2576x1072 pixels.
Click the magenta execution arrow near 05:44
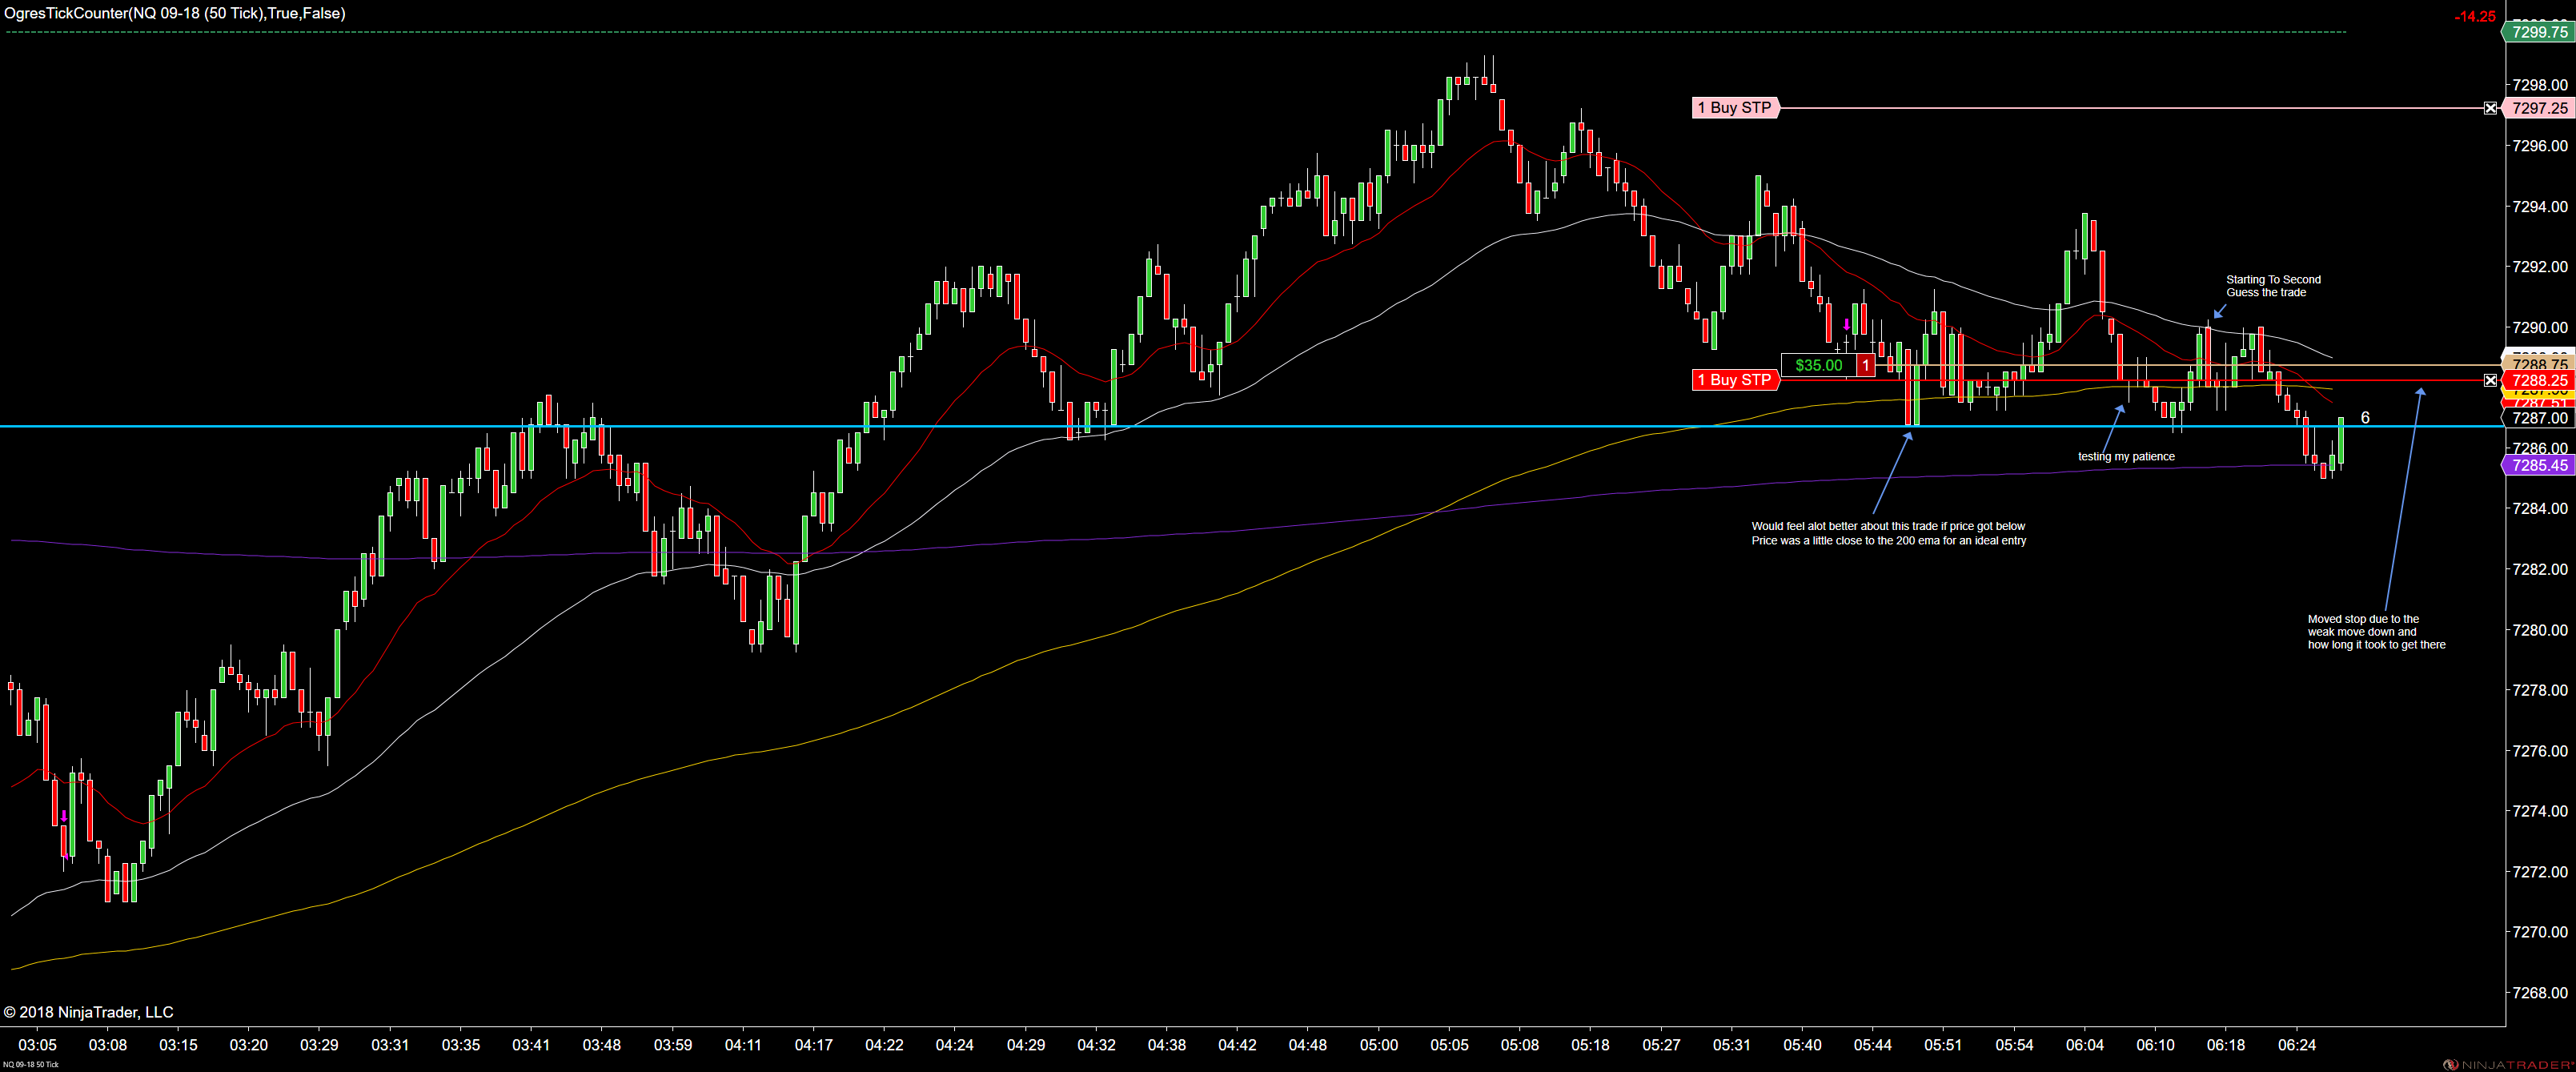coord(1846,325)
